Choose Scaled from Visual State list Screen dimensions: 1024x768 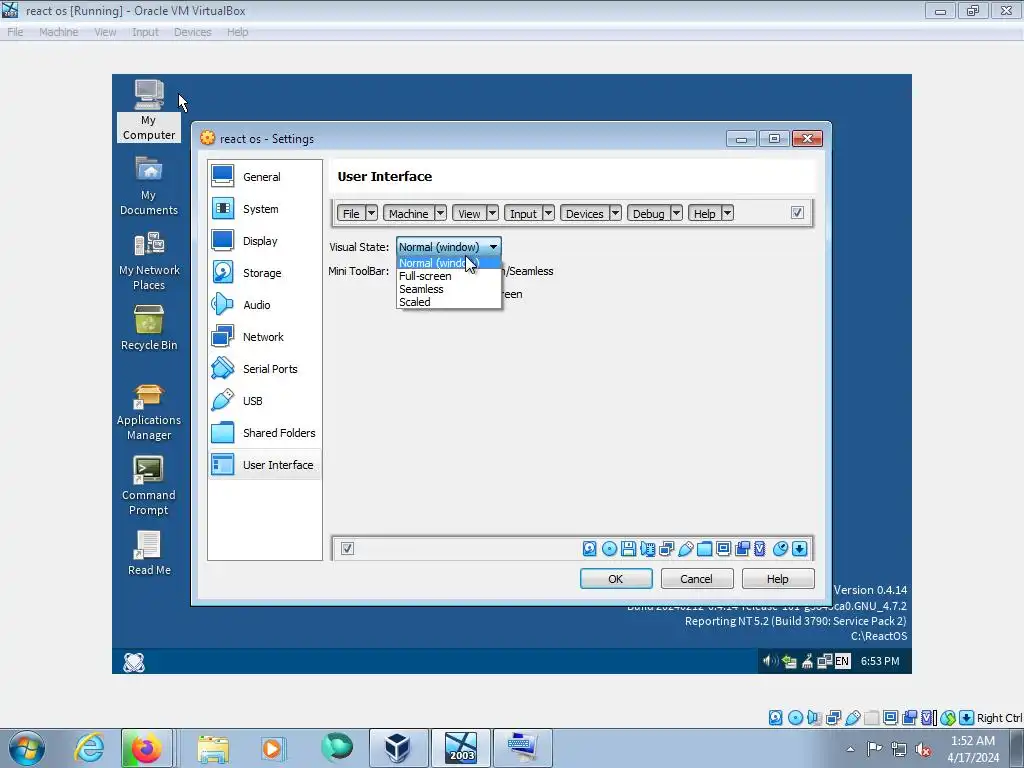tap(449, 302)
